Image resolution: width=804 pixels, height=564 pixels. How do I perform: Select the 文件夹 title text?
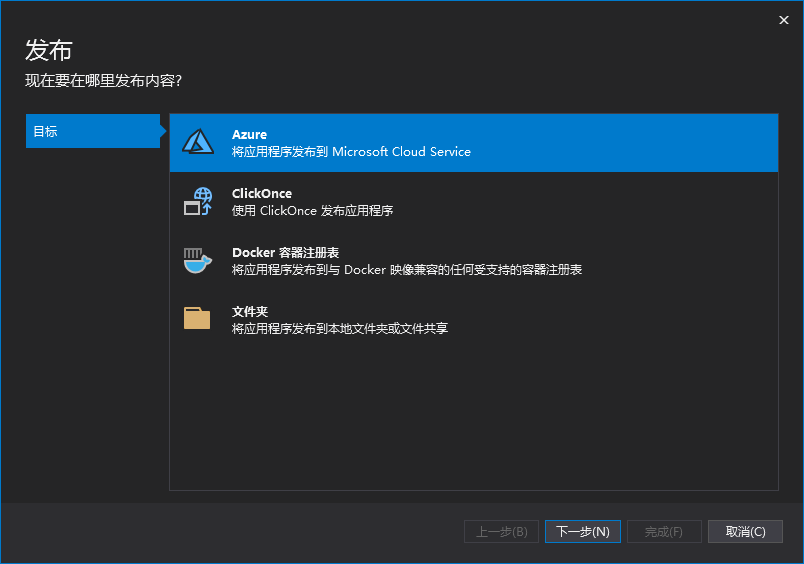pos(250,312)
